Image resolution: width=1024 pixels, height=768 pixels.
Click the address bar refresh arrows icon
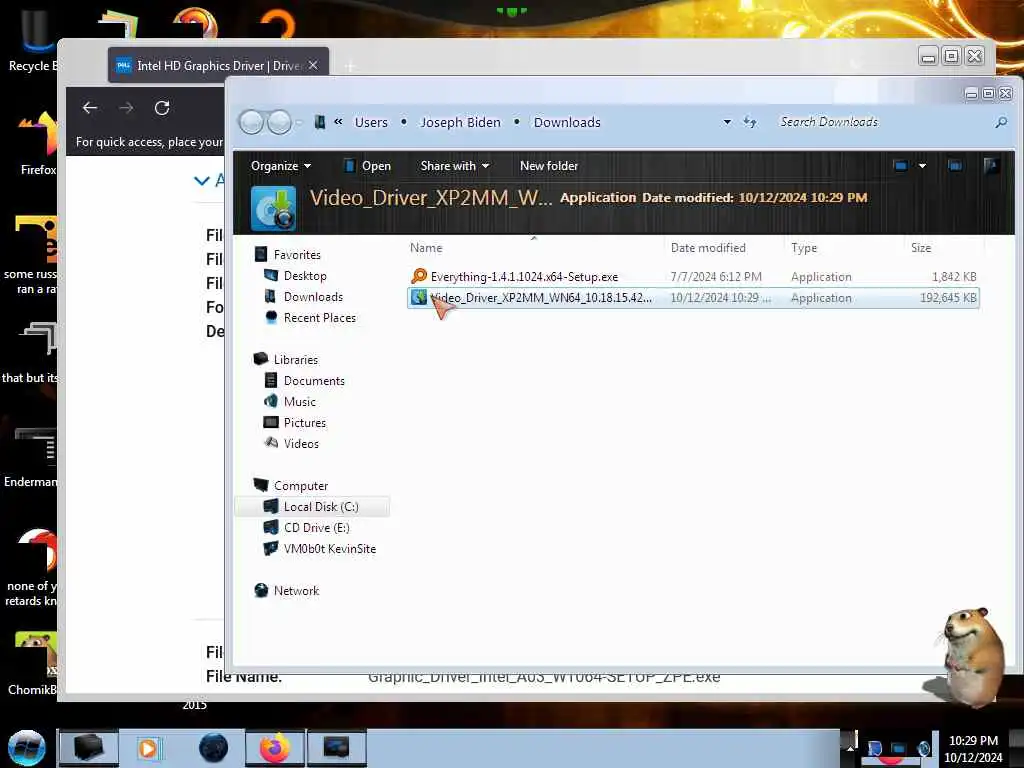click(x=750, y=122)
